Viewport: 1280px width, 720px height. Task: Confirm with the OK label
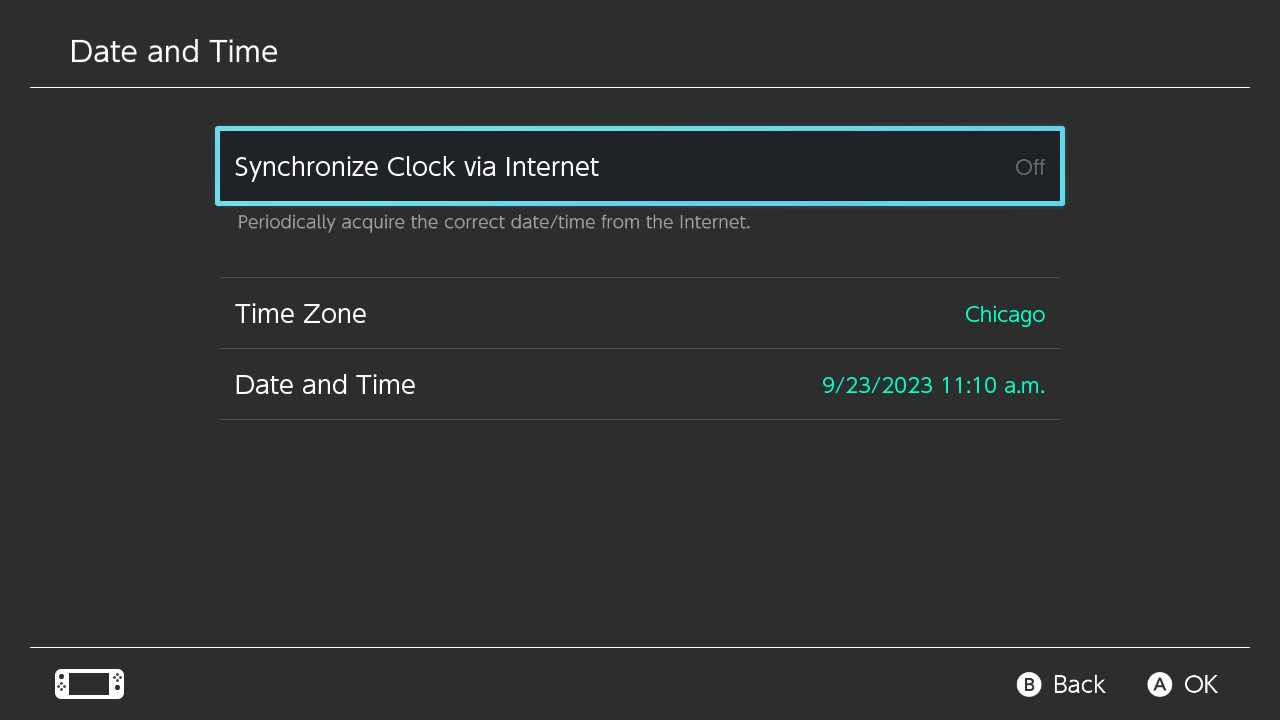coord(1200,684)
